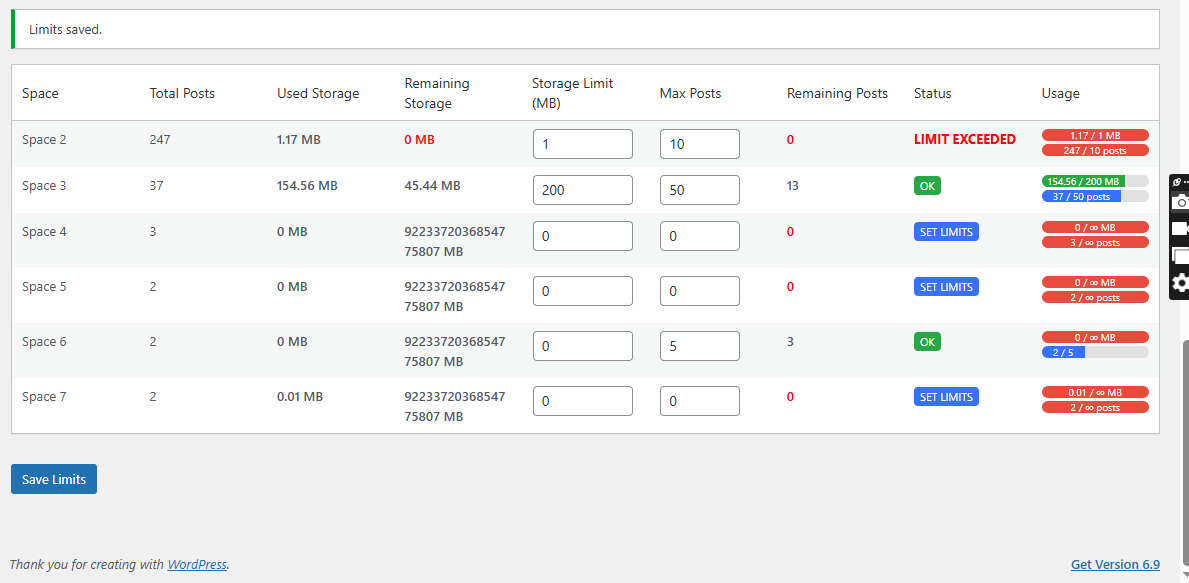Open the WordPress link in footer

click(x=197, y=564)
